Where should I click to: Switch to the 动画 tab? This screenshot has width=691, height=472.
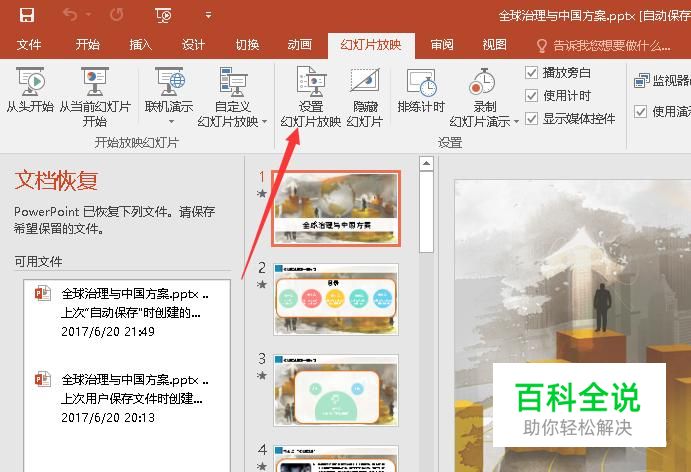coord(300,45)
